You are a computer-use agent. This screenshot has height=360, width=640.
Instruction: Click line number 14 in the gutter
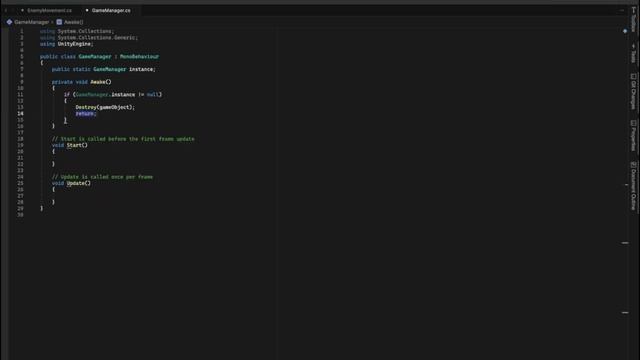(20, 113)
